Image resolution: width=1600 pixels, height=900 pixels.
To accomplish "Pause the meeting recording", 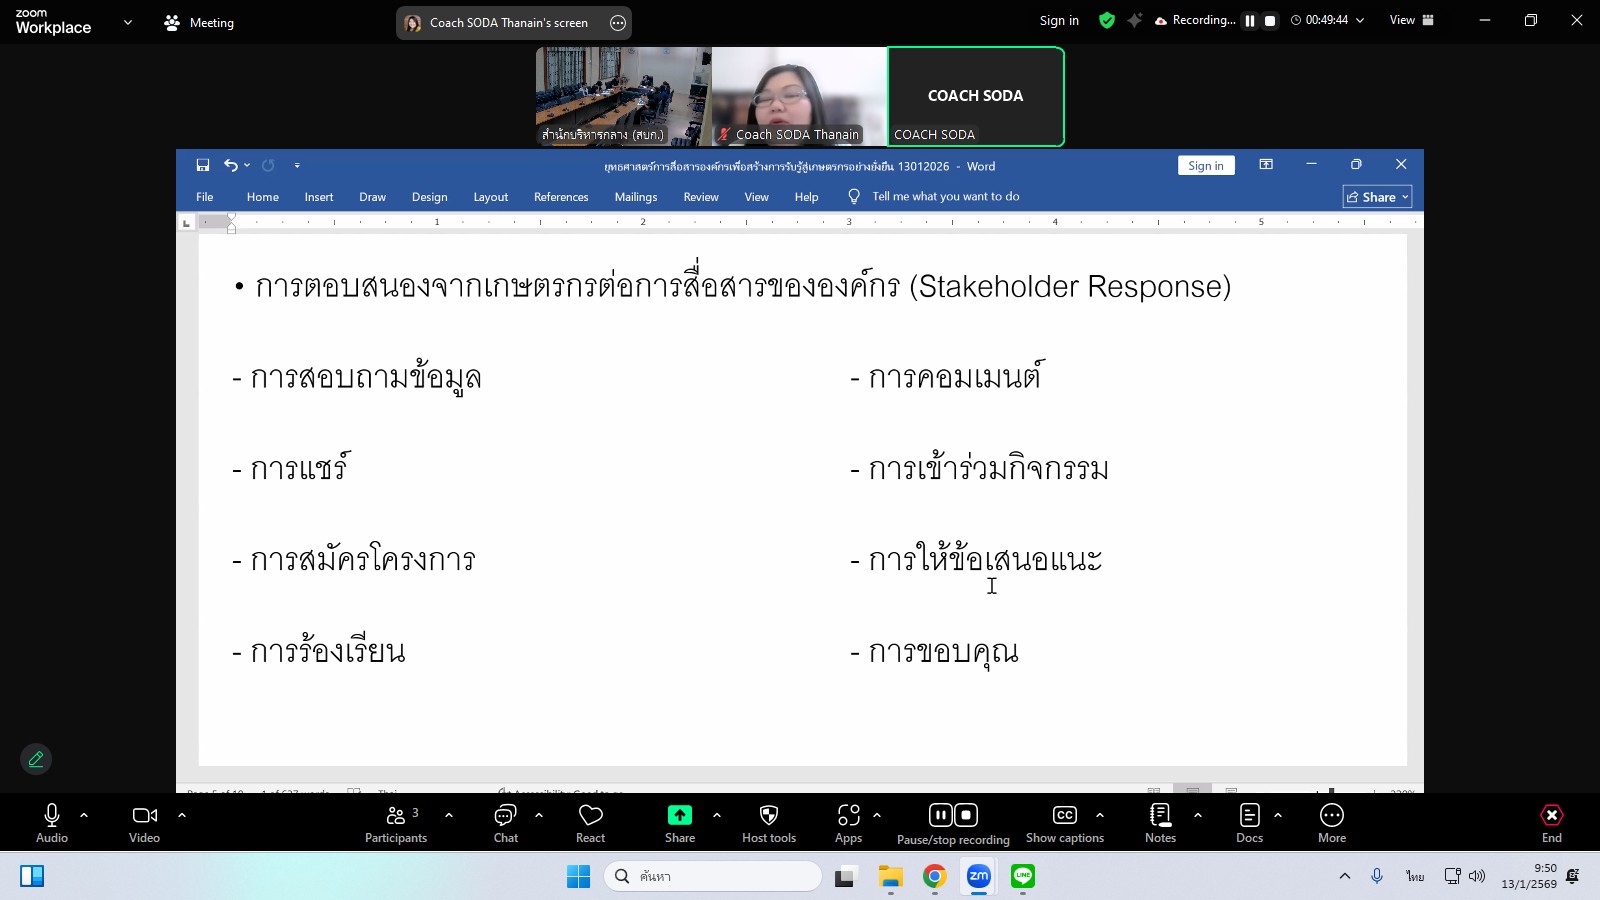I will [939, 814].
